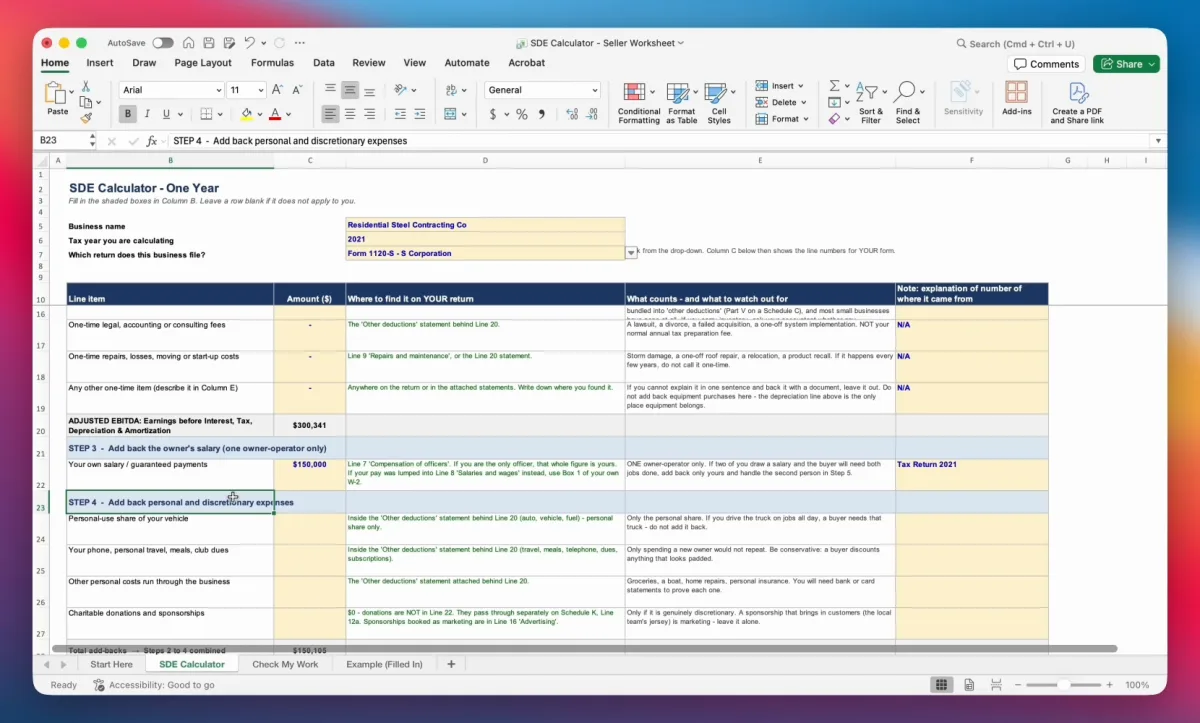Click the Insert Function fx icon
This screenshot has width=1200, height=723.
[152, 141]
